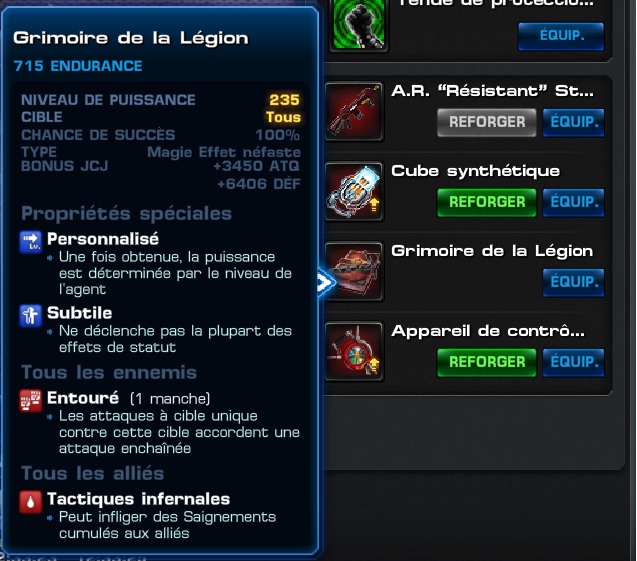This screenshot has width=637, height=561.
Task: Reforge the Cube synthétique
Action: (x=487, y=202)
